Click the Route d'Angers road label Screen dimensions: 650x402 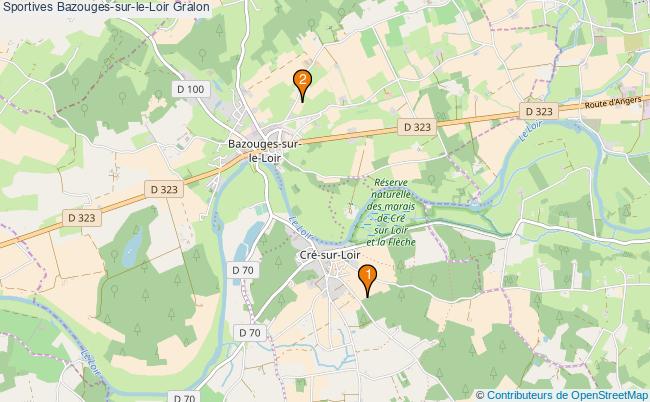[x=613, y=102]
